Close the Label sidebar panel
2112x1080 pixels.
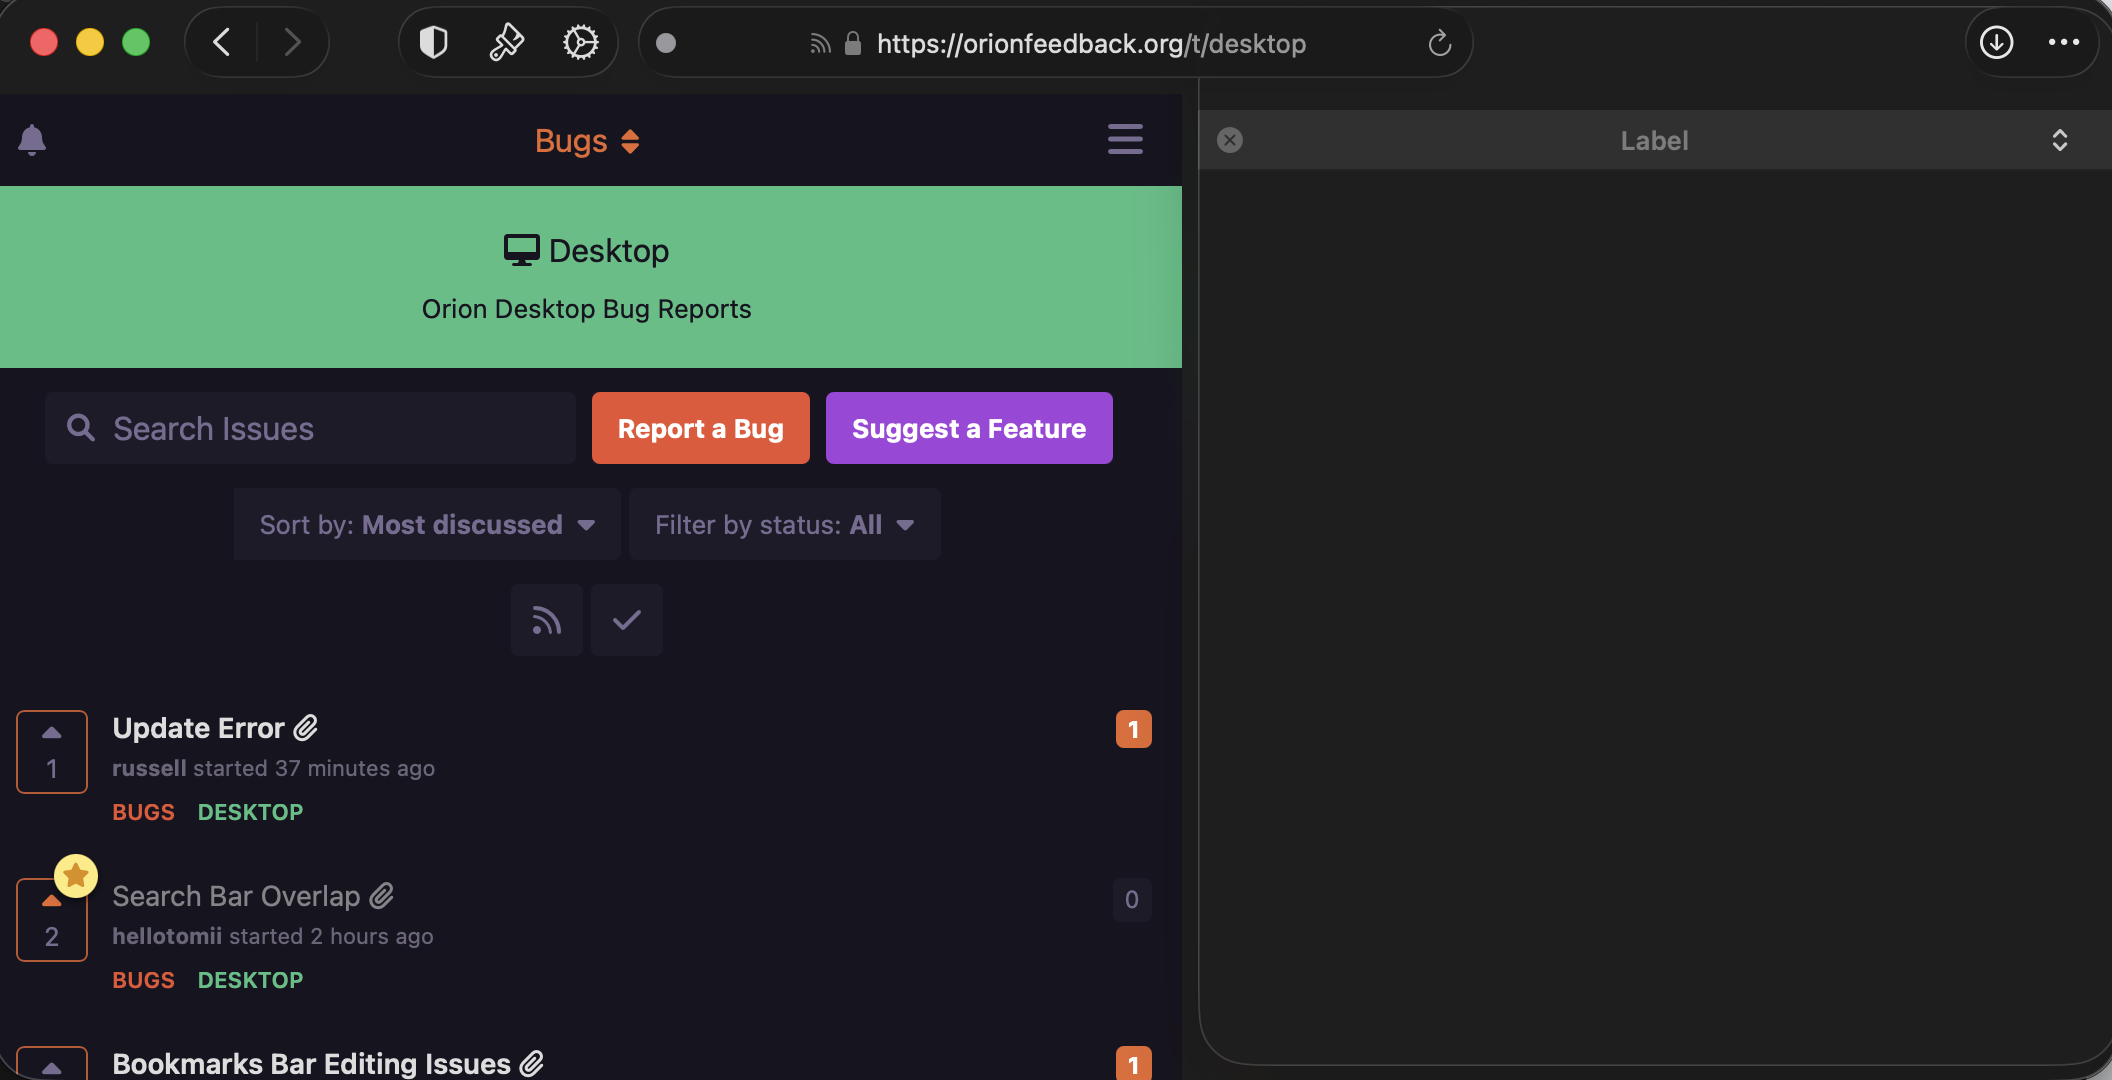(1230, 140)
